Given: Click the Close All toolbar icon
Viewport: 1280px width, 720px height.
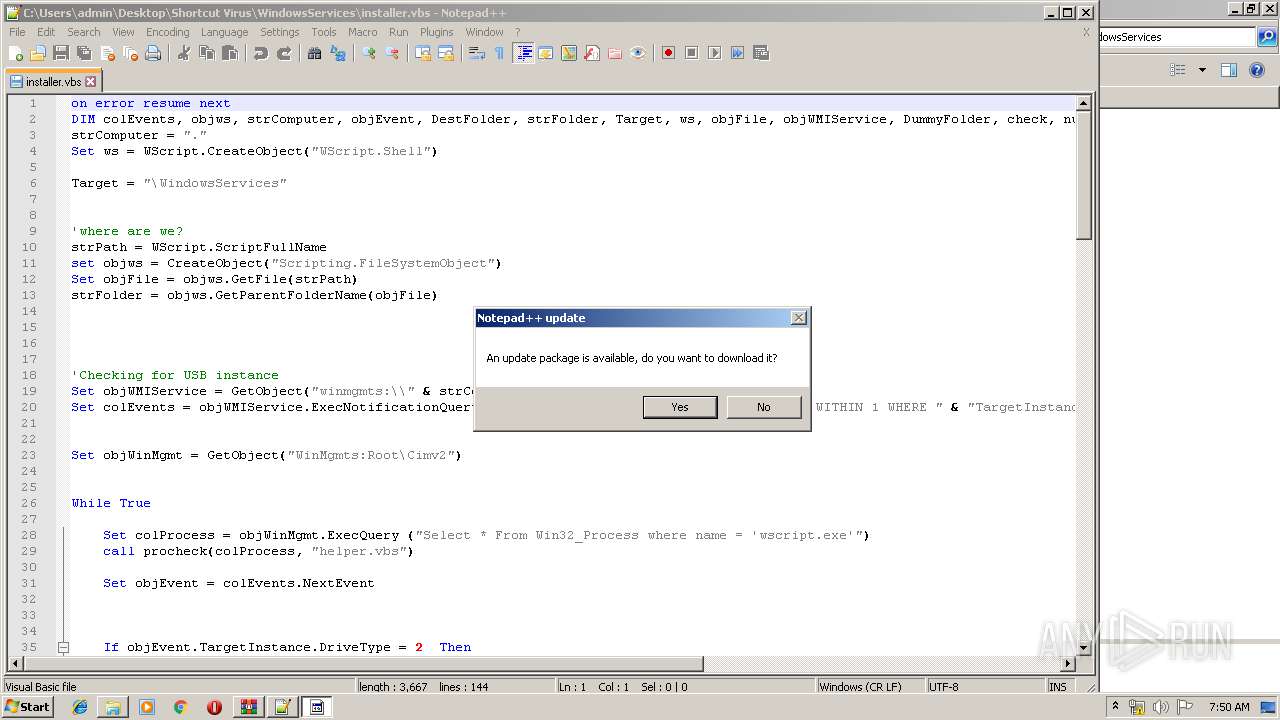Looking at the screenshot, I should 130,53.
